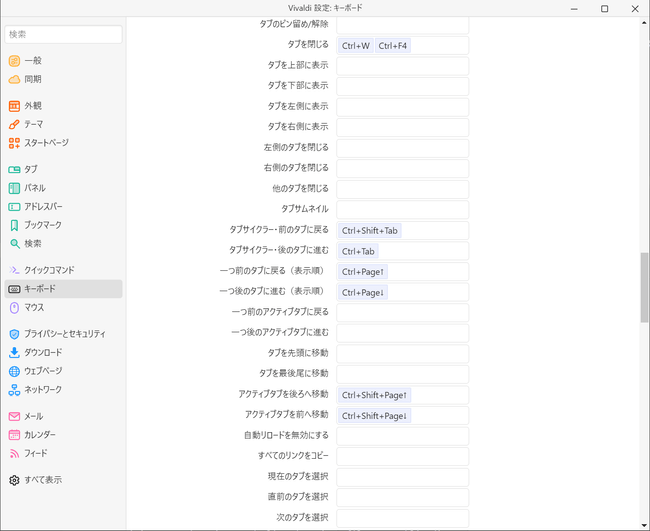Click the タブを先頭に移動 shortcut field
Screen dimensions: 650x531
tap(403, 354)
